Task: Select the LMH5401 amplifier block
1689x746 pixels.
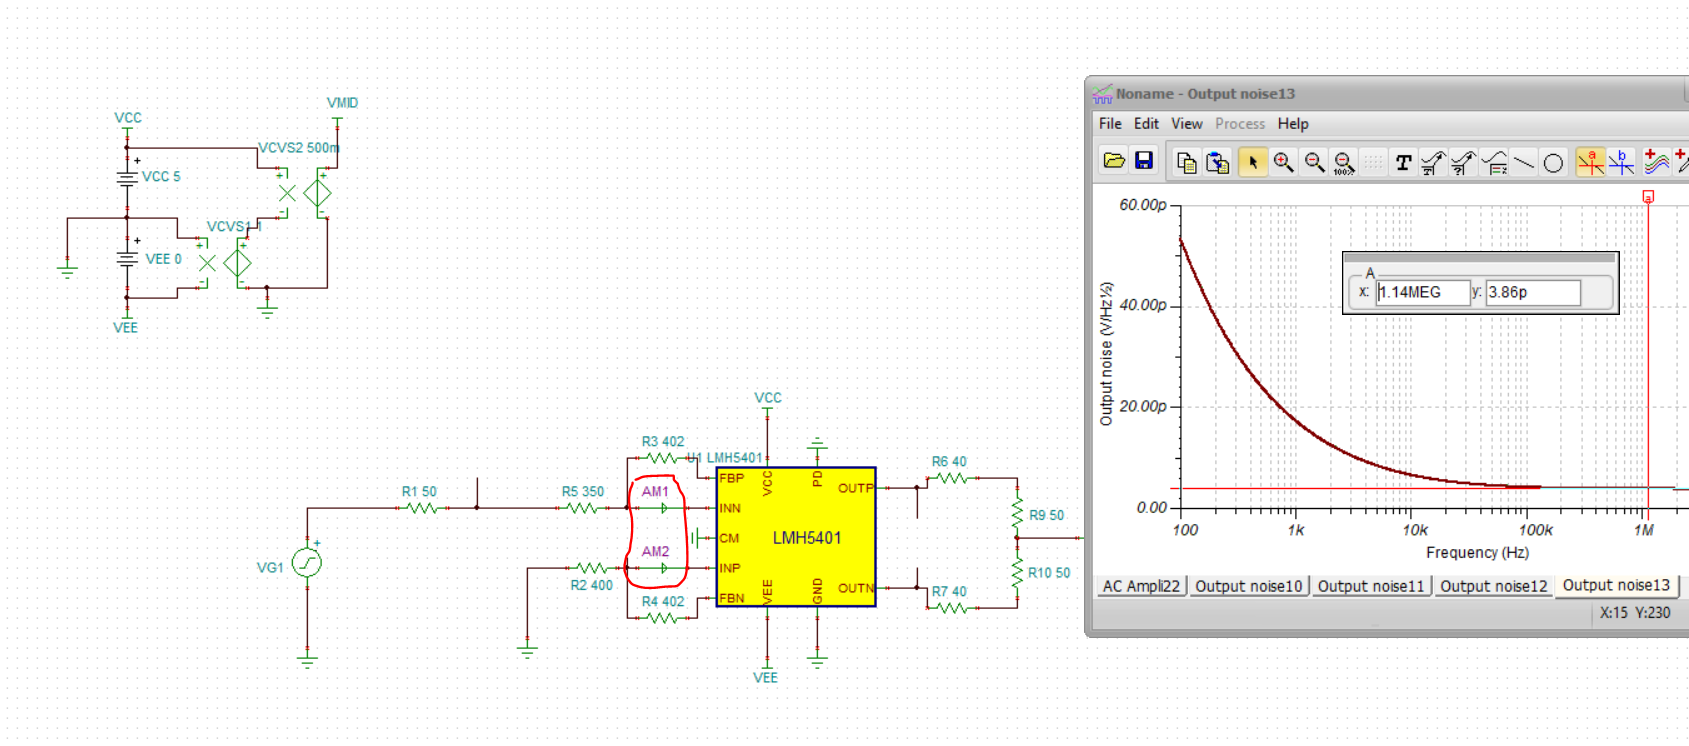Action: coord(796,537)
